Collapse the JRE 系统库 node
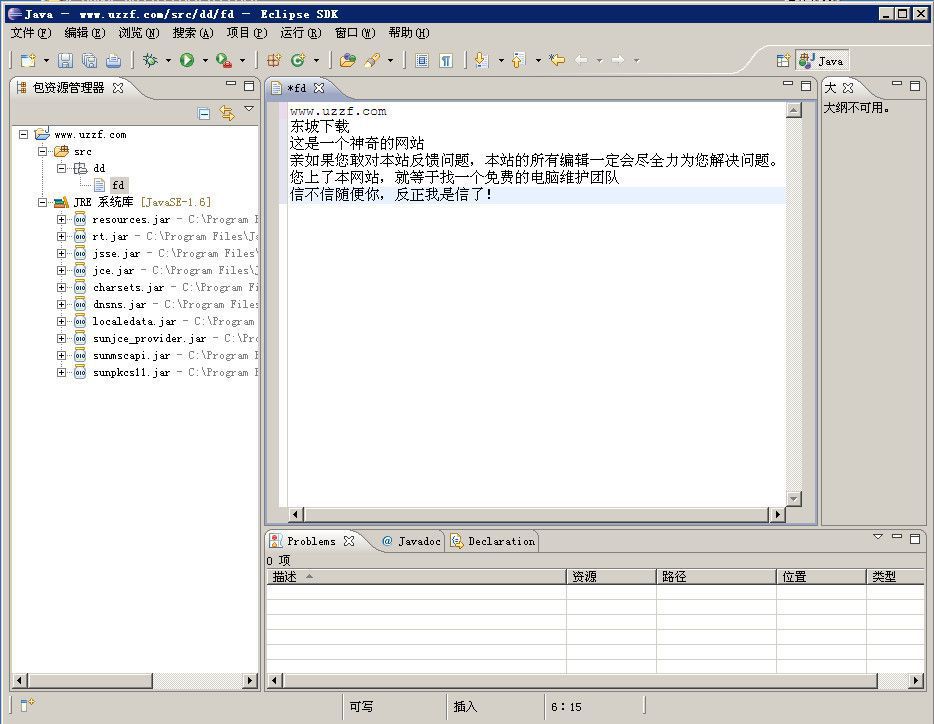 [x=42, y=202]
